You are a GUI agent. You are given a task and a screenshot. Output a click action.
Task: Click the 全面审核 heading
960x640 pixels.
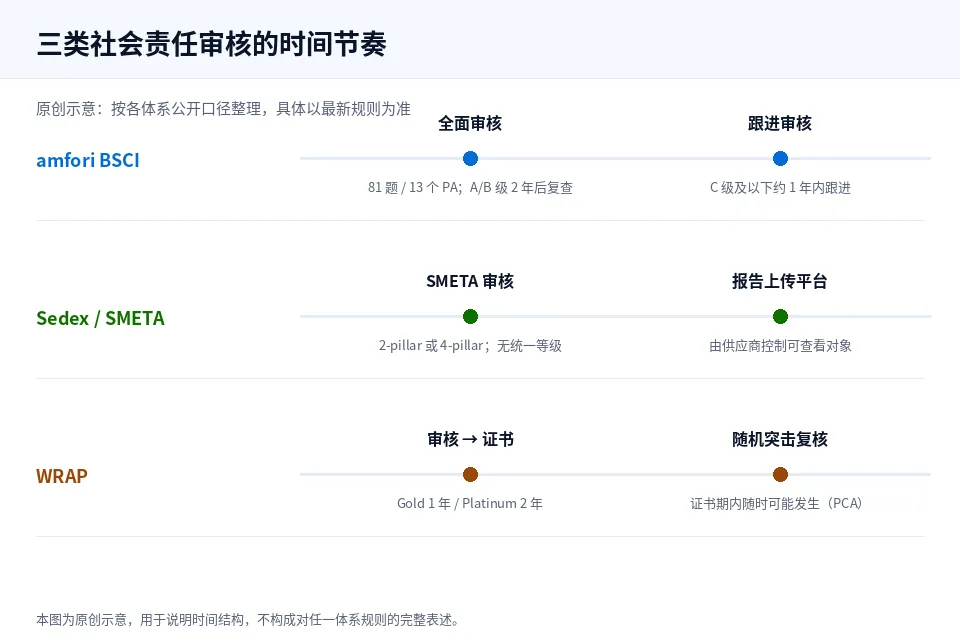tap(470, 123)
